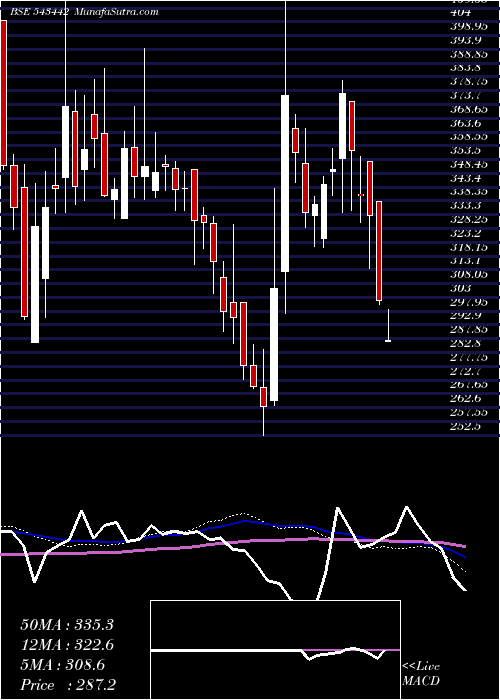Click the 404 price axis label
This screenshot has width=500, height=700.
pos(461,12)
